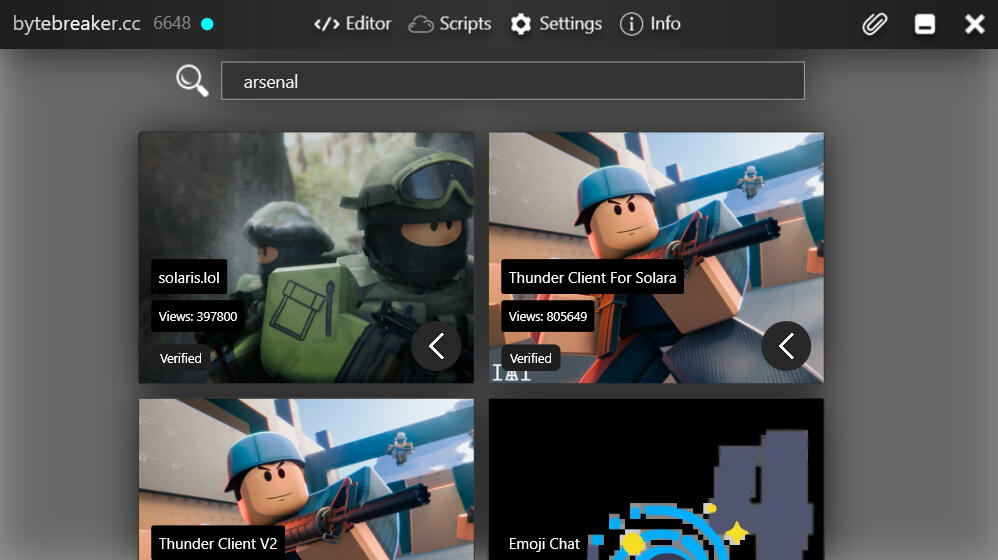The image size is (998, 560).
Task: Click Verified badge on Thunder Client For Solara
Action: pos(531,358)
